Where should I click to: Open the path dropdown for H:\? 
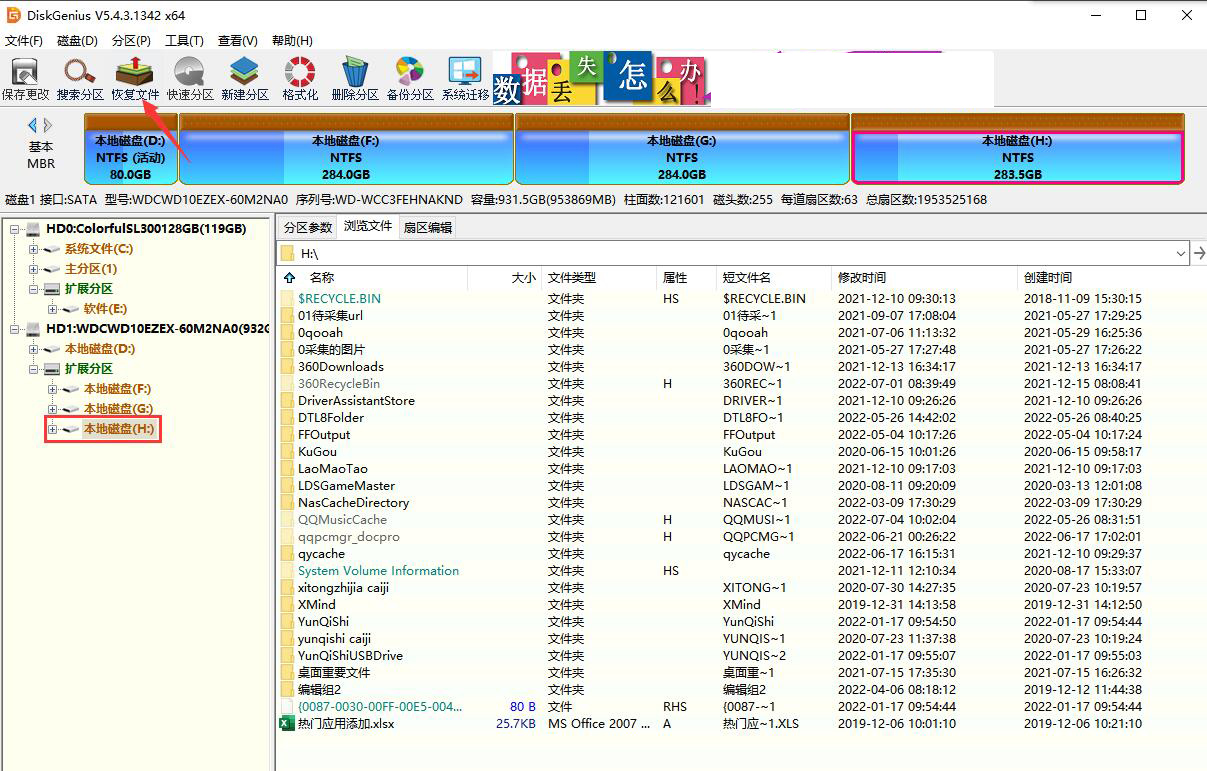1181,254
